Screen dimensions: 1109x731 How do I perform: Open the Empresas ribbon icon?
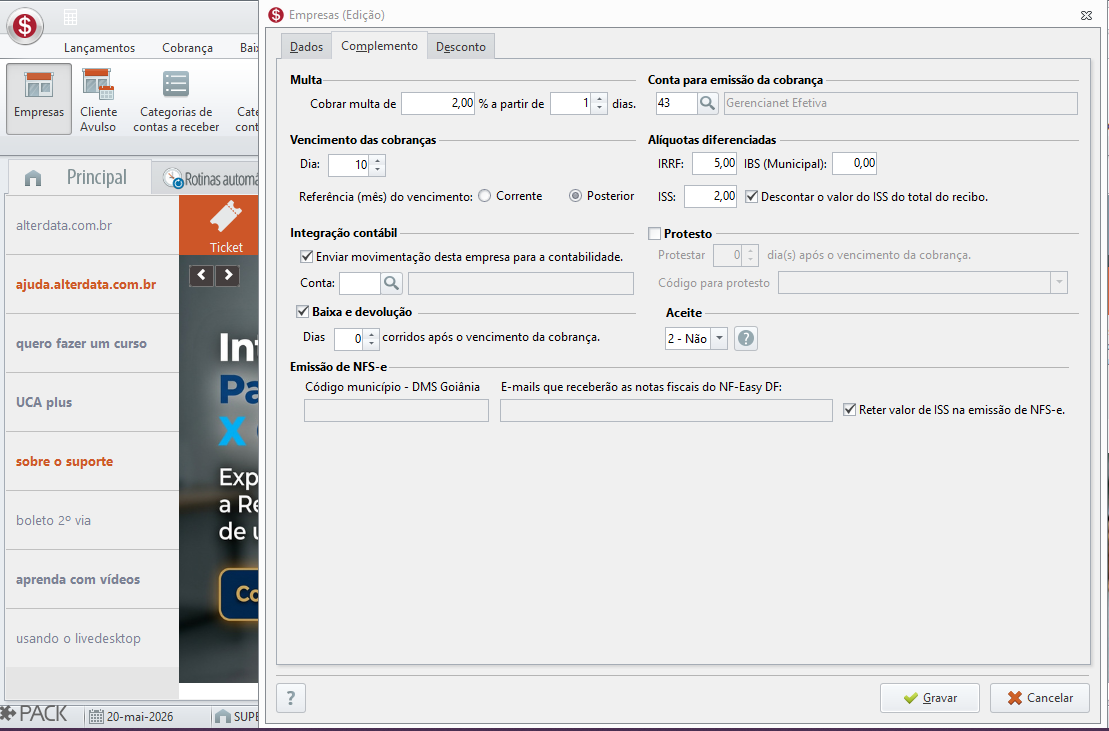click(x=39, y=98)
